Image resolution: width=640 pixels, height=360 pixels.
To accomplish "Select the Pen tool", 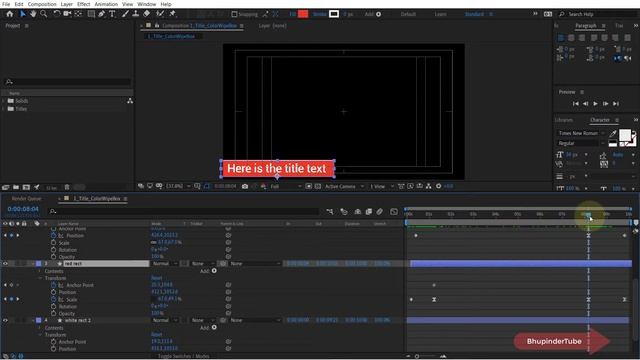I will (102, 14).
